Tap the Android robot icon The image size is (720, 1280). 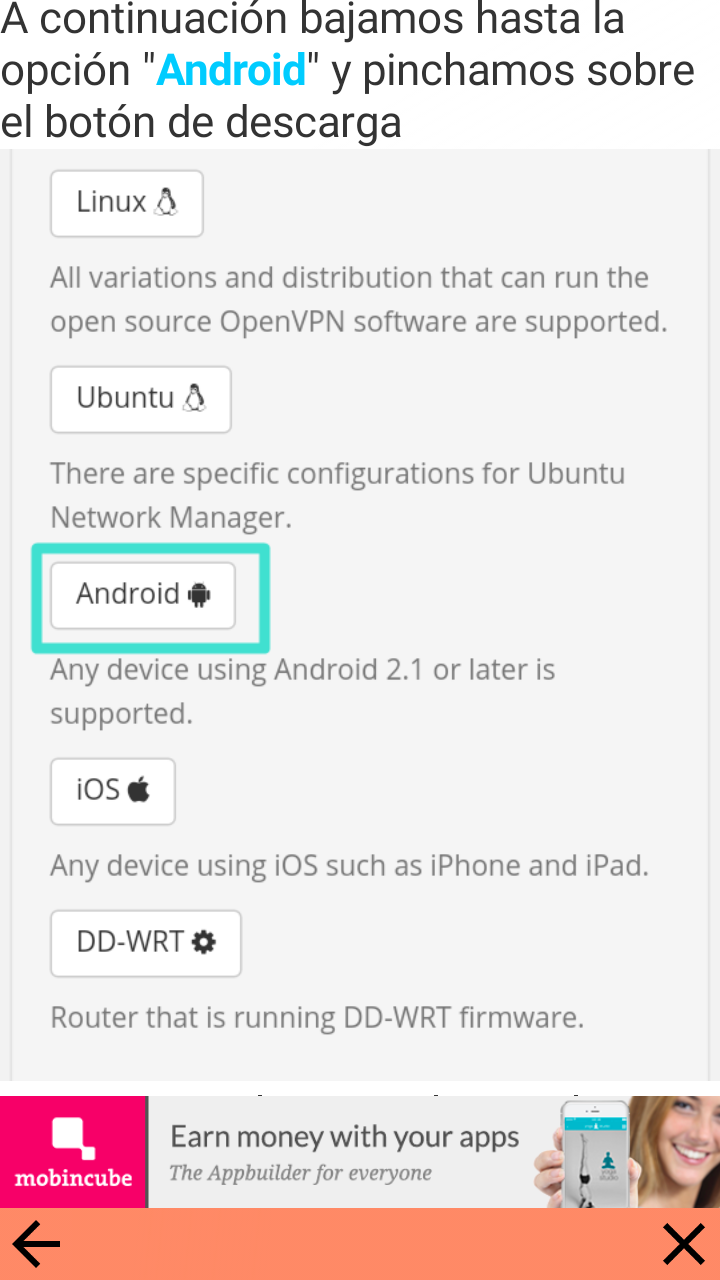[x=199, y=594]
